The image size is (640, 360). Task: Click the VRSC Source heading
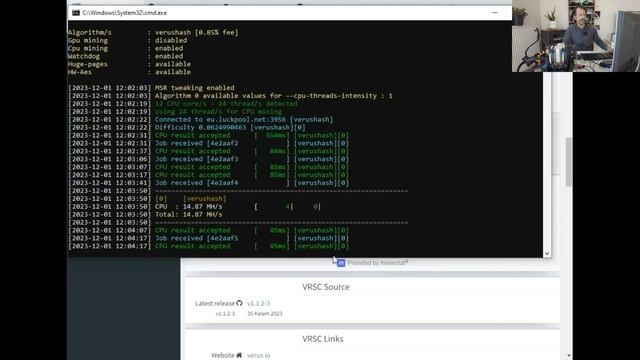point(326,287)
